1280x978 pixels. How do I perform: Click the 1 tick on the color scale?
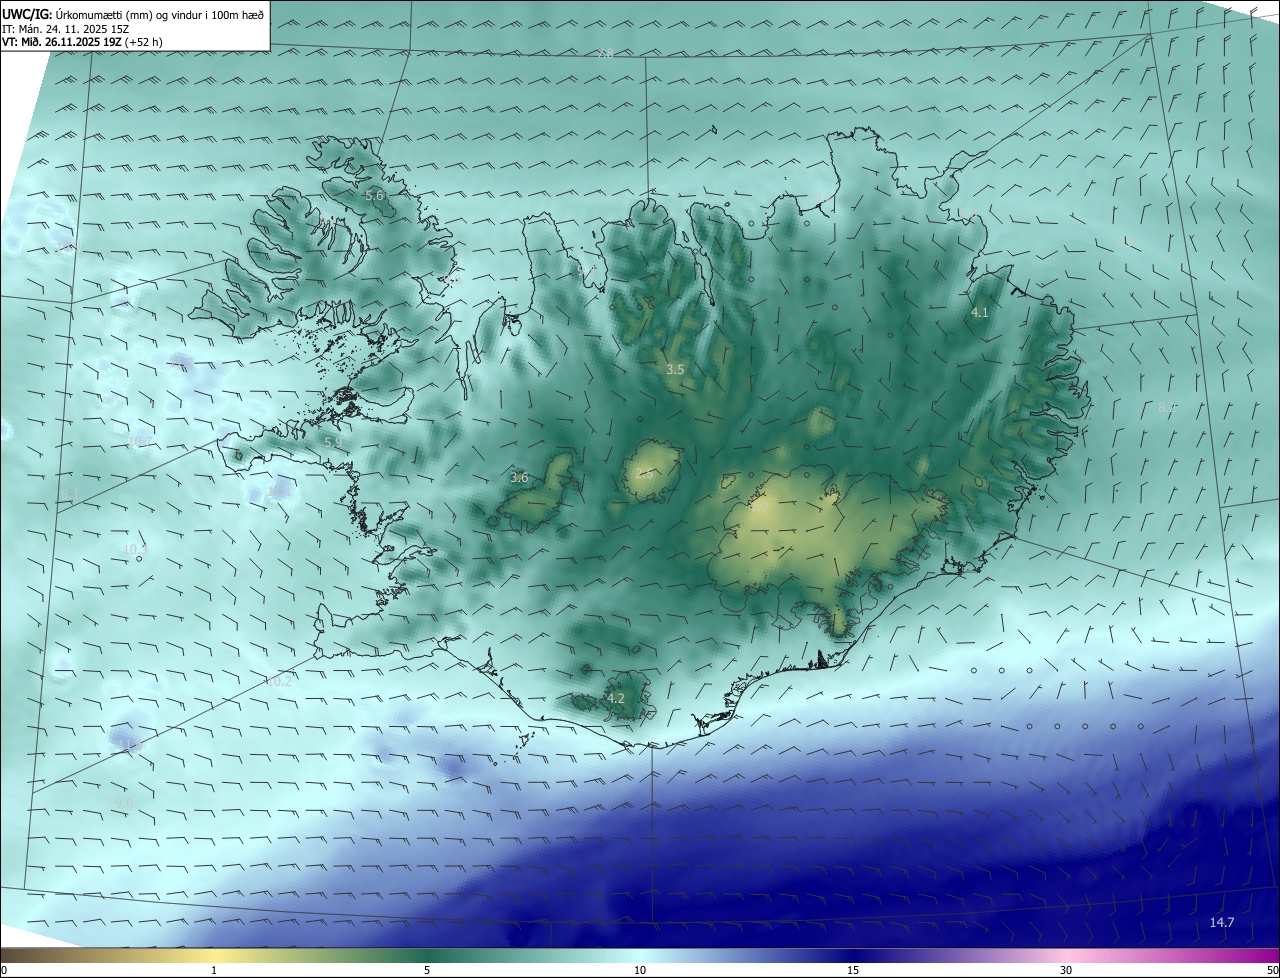(x=214, y=970)
